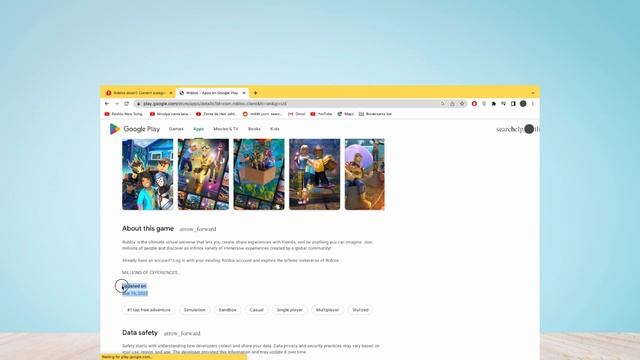Image resolution: width=640 pixels, height=360 pixels.
Task: Open a new browser tab
Action: pos(256,93)
